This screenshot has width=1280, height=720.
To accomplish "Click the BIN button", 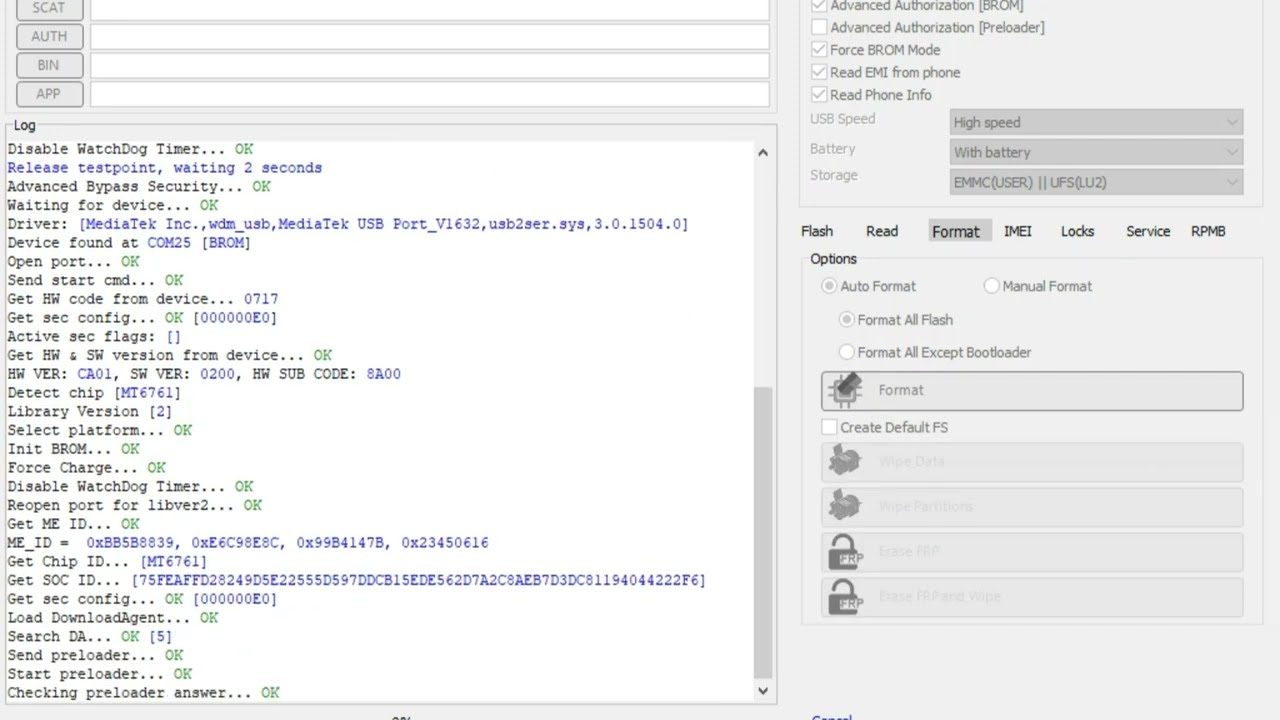I will [x=49, y=65].
